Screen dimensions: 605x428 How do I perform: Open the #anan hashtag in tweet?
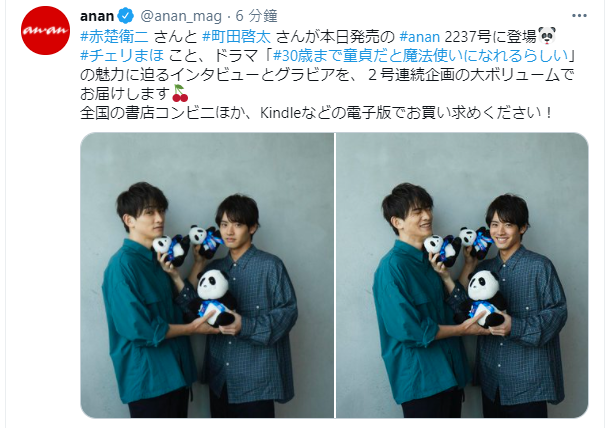(x=419, y=37)
